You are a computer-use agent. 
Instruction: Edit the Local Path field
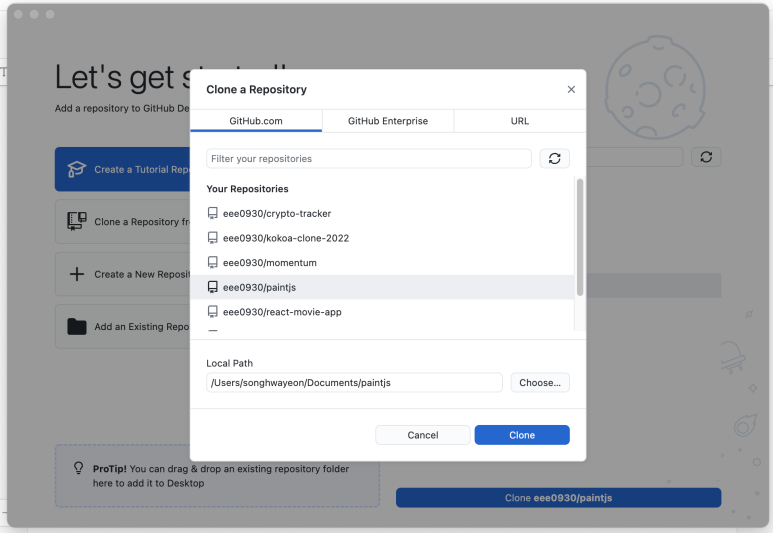[x=354, y=383]
